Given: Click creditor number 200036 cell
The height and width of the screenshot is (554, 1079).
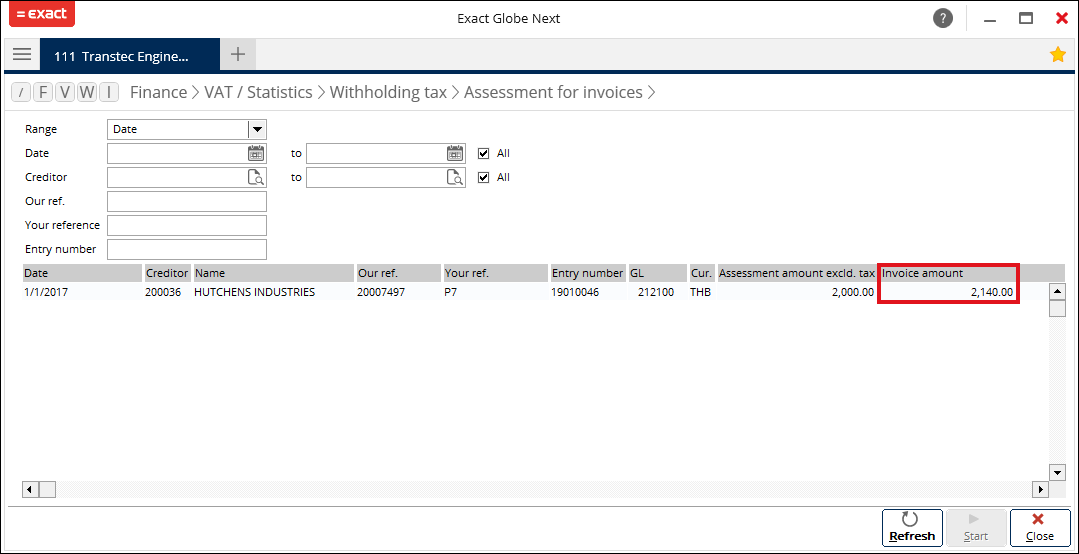Looking at the screenshot, I should click(x=163, y=292).
